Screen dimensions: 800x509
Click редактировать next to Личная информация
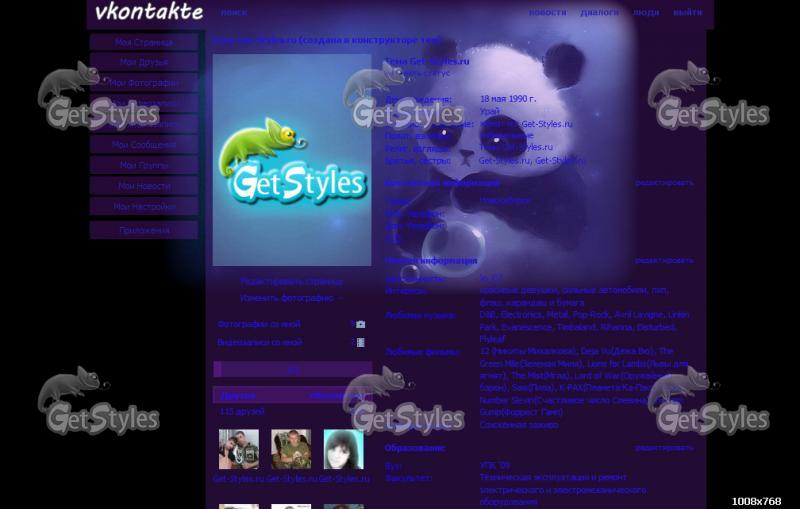pyautogui.click(x=664, y=261)
